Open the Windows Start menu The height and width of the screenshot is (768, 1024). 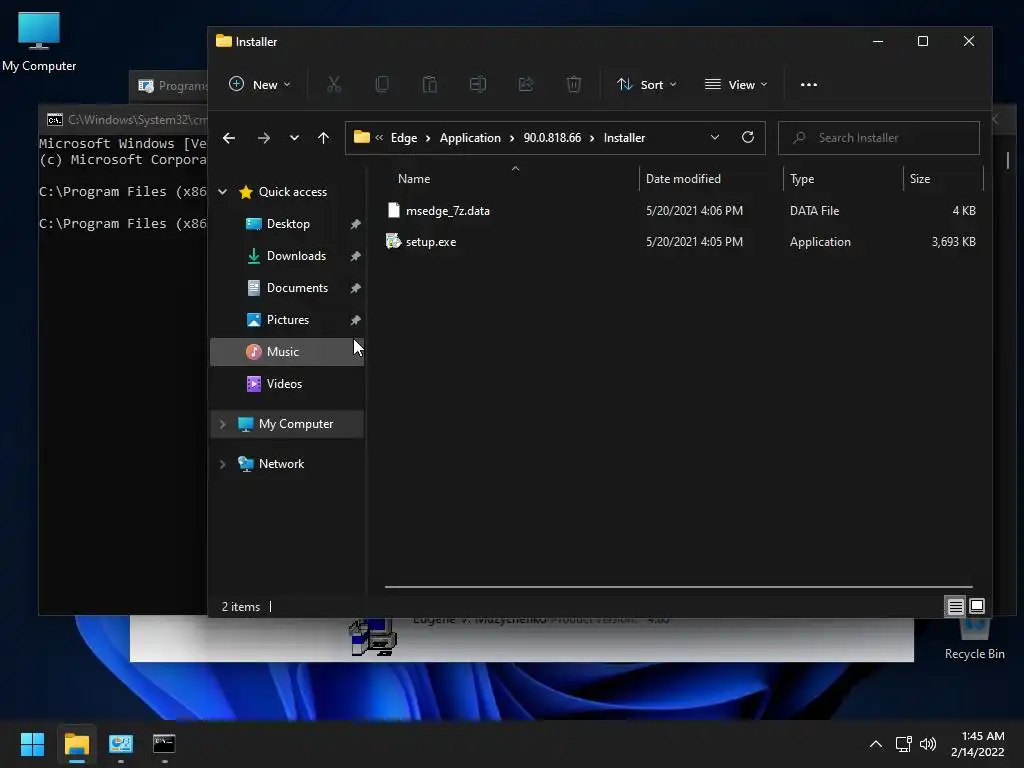click(32, 744)
